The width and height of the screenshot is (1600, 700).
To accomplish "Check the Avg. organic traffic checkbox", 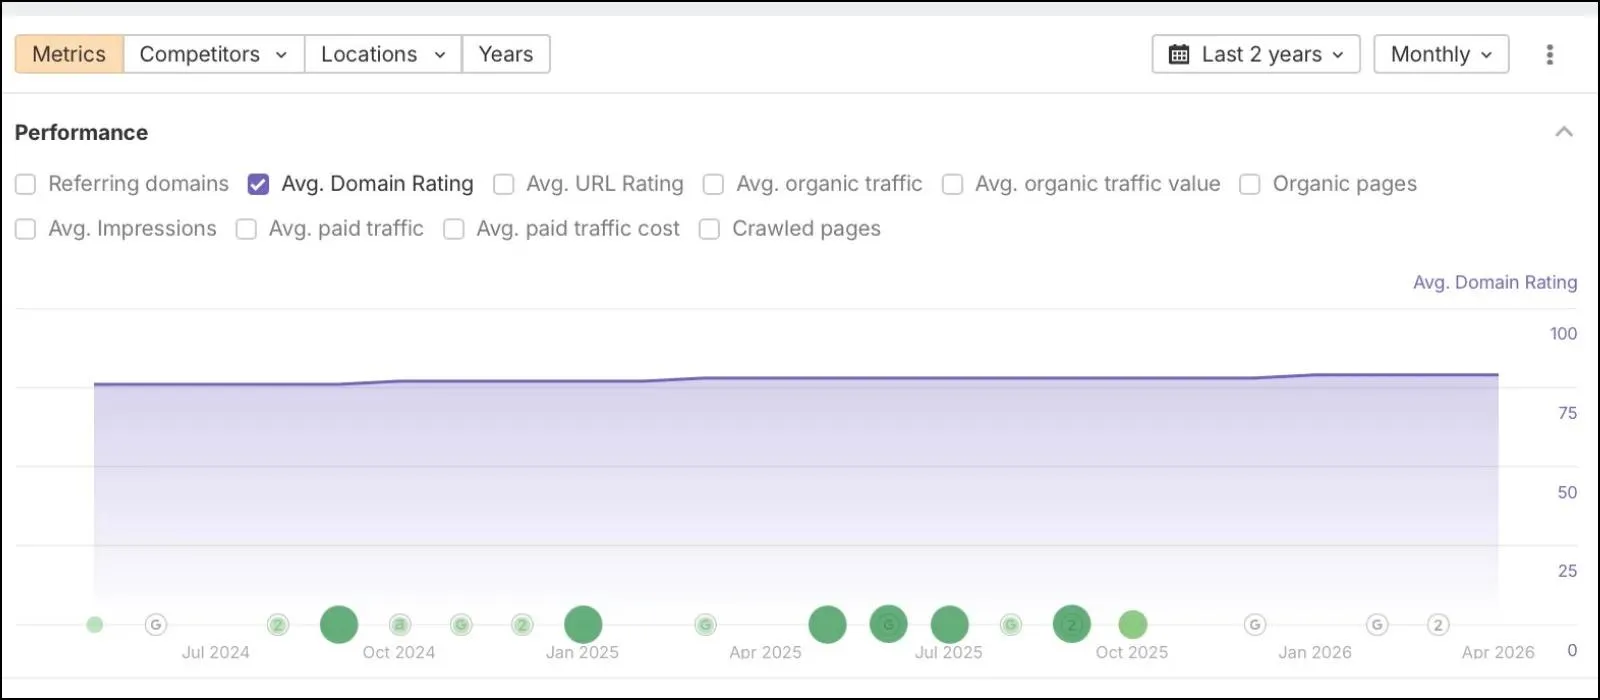I will (713, 184).
